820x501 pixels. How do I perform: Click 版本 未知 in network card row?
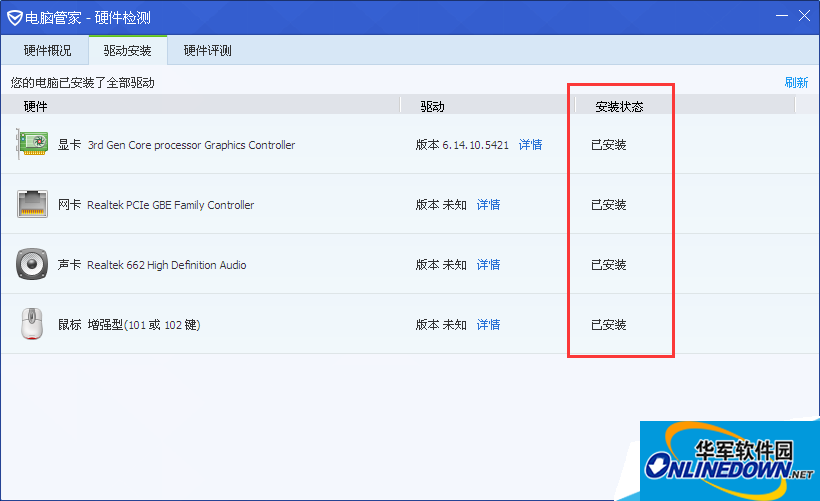[x=441, y=204]
